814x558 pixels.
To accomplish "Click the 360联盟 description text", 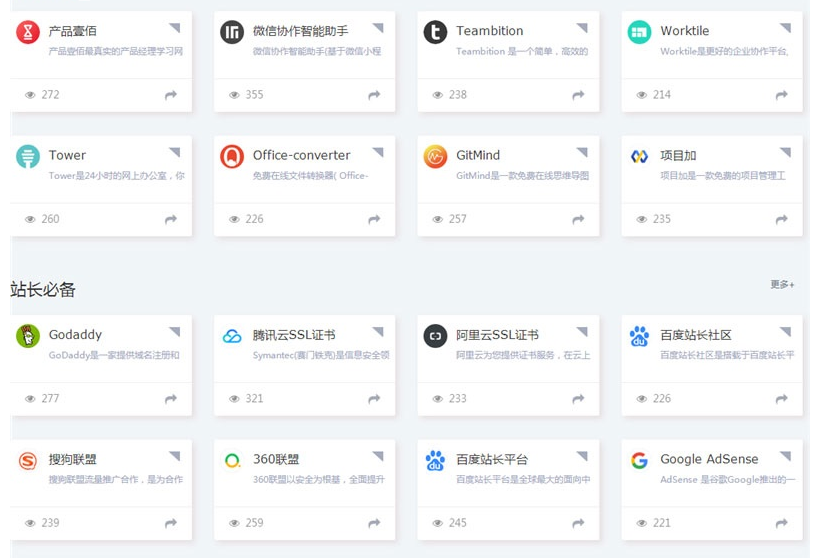I will pos(318,480).
